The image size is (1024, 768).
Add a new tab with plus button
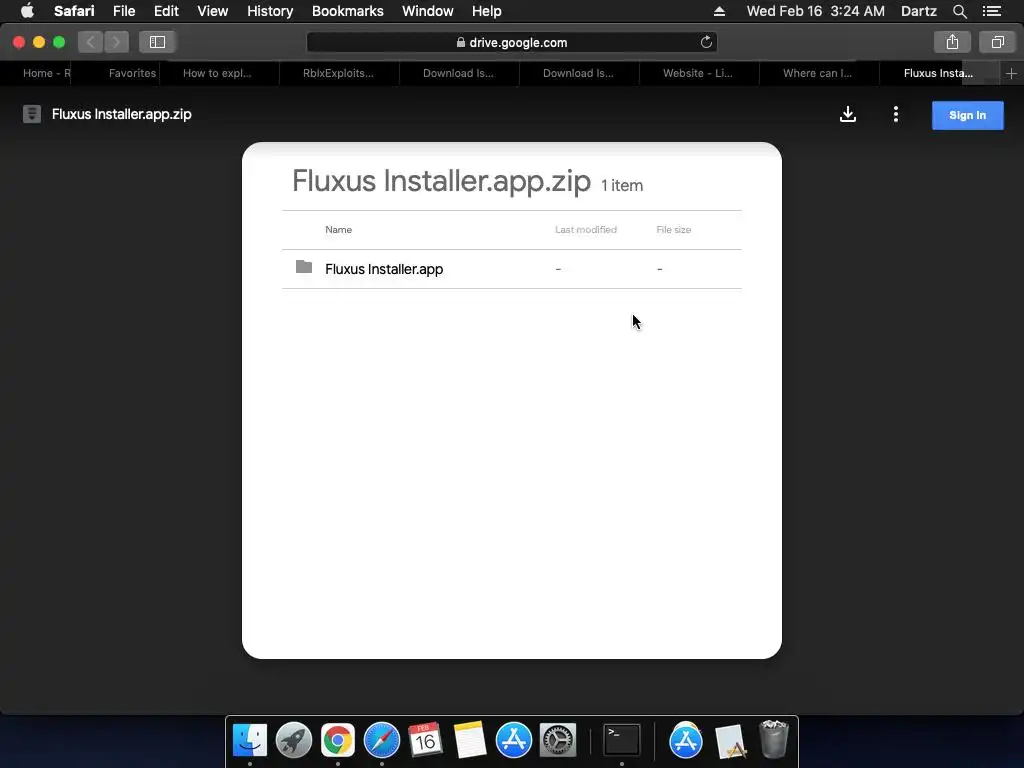click(1011, 73)
